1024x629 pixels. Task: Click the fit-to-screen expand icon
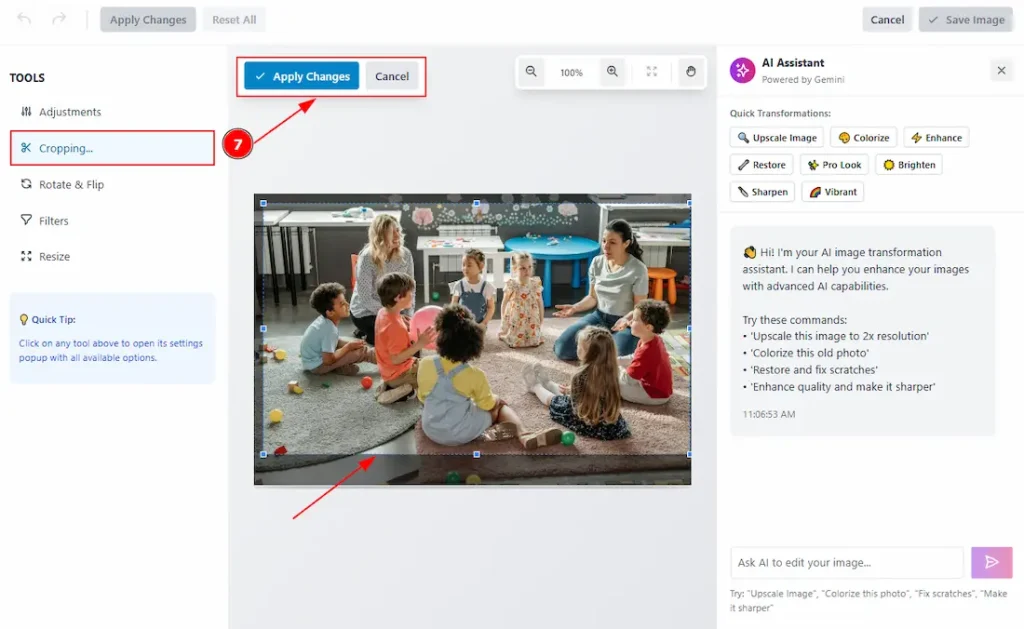click(x=652, y=72)
